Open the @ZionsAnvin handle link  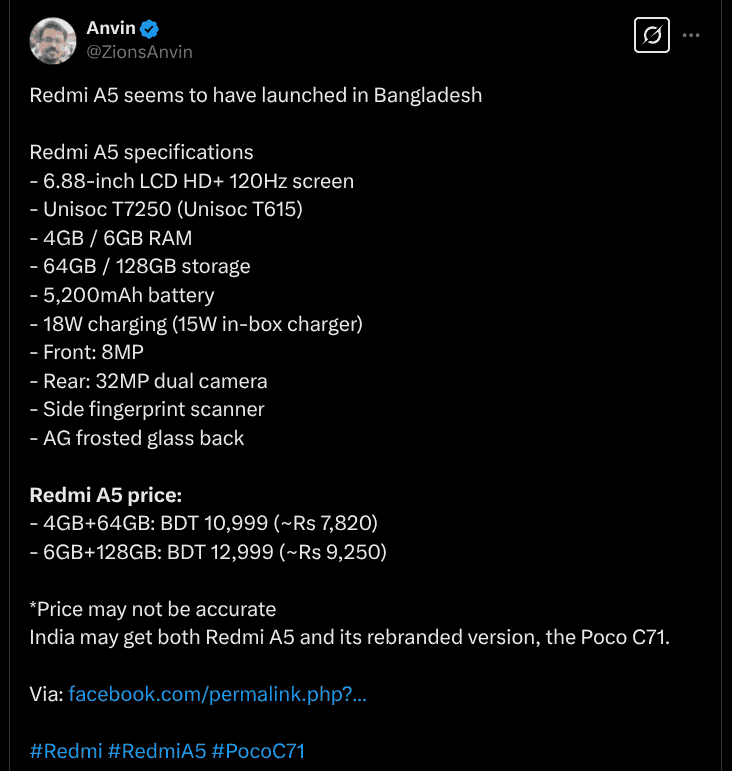click(x=140, y=52)
